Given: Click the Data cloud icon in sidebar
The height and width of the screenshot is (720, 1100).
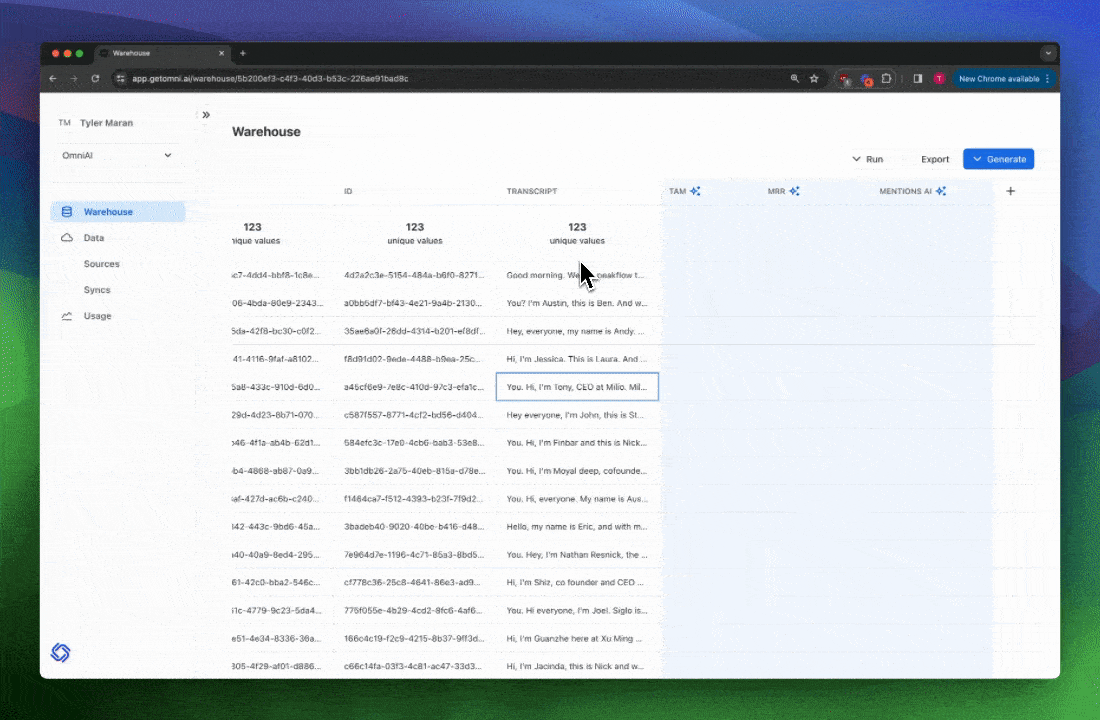Looking at the screenshot, I should point(67,238).
